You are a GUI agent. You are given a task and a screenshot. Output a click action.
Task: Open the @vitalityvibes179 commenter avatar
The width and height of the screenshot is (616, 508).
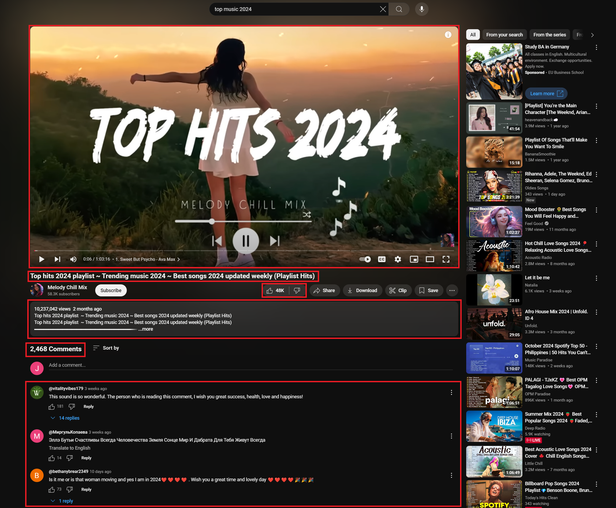(37, 392)
